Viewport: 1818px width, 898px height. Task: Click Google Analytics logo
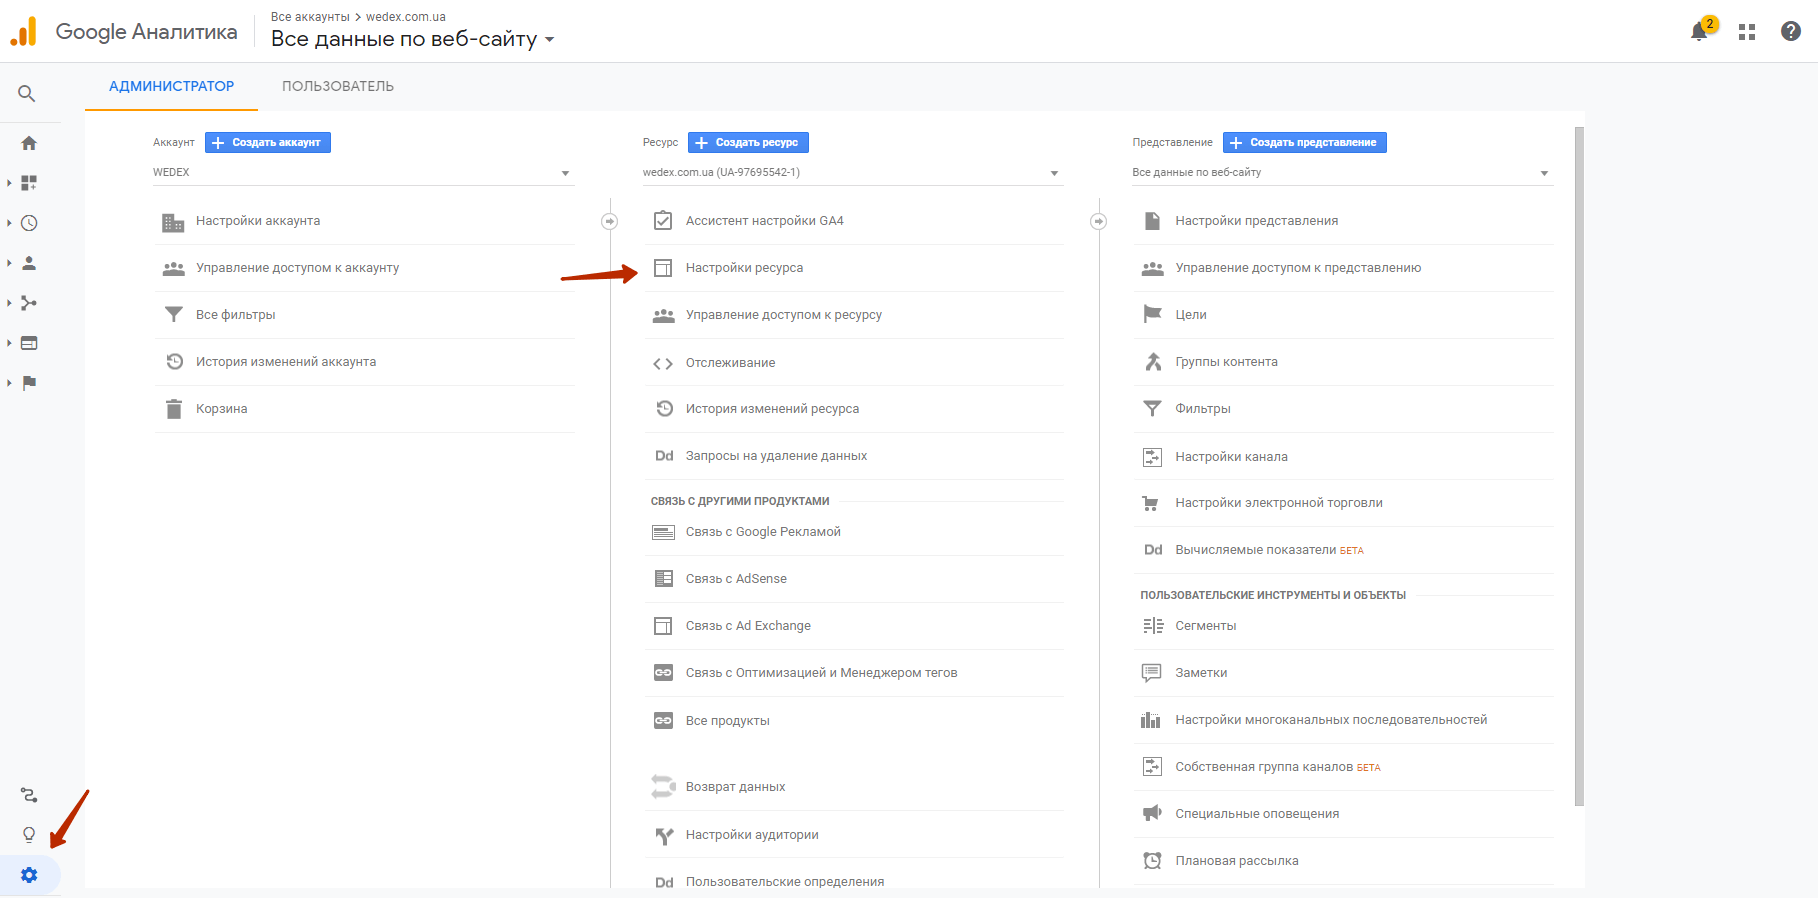(x=23, y=31)
